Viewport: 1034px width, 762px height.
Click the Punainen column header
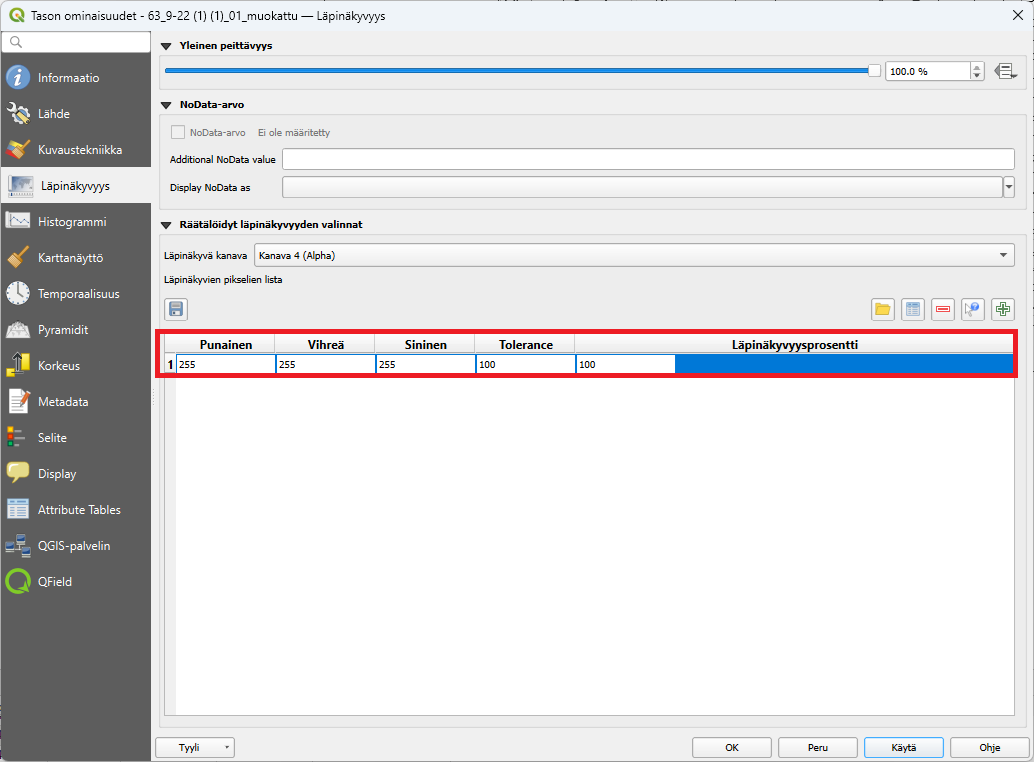click(x=226, y=345)
